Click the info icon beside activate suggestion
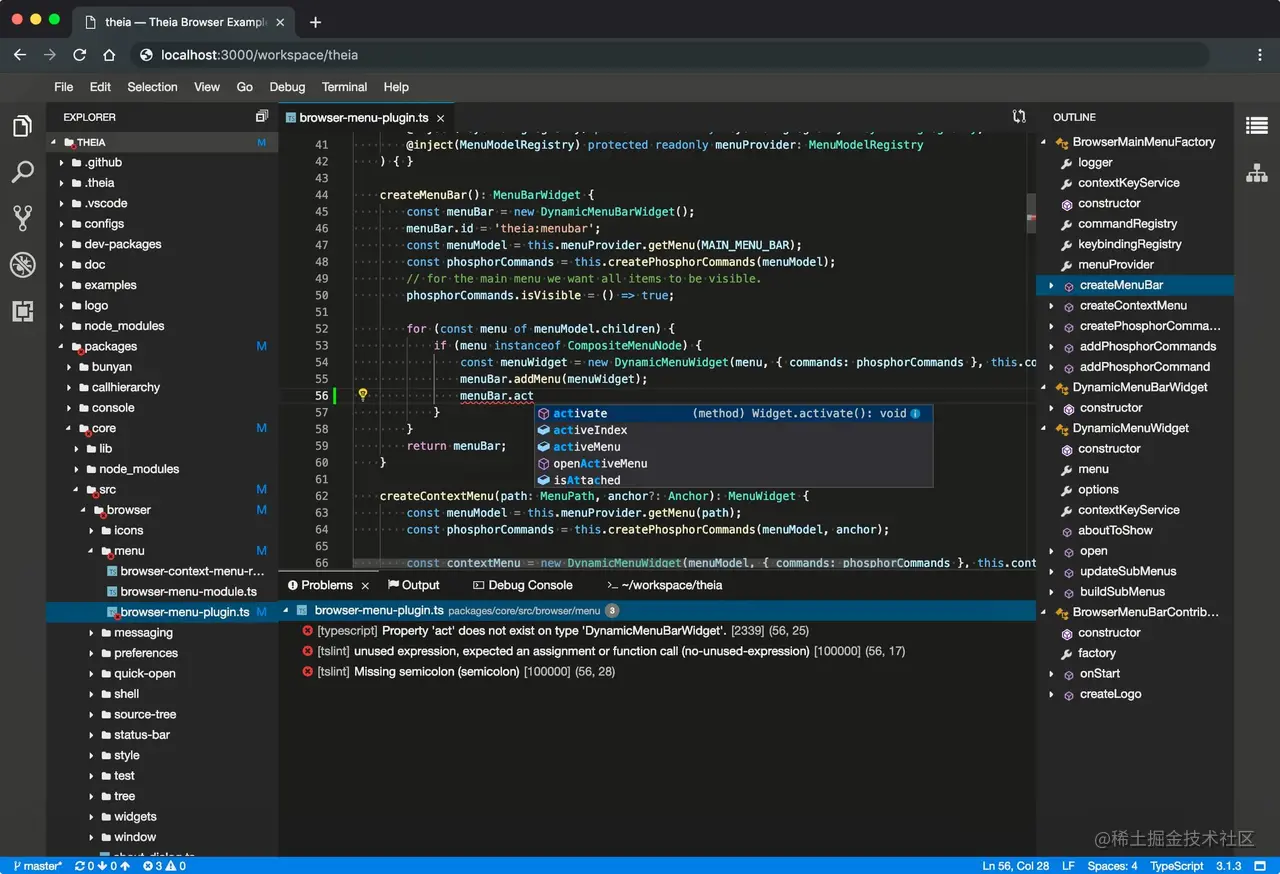Viewport: 1280px width, 874px height. 915,413
